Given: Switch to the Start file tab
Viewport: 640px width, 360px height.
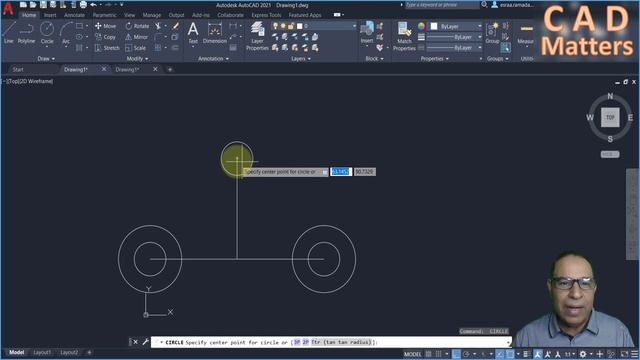Looking at the screenshot, I should [x=18, y=69].
